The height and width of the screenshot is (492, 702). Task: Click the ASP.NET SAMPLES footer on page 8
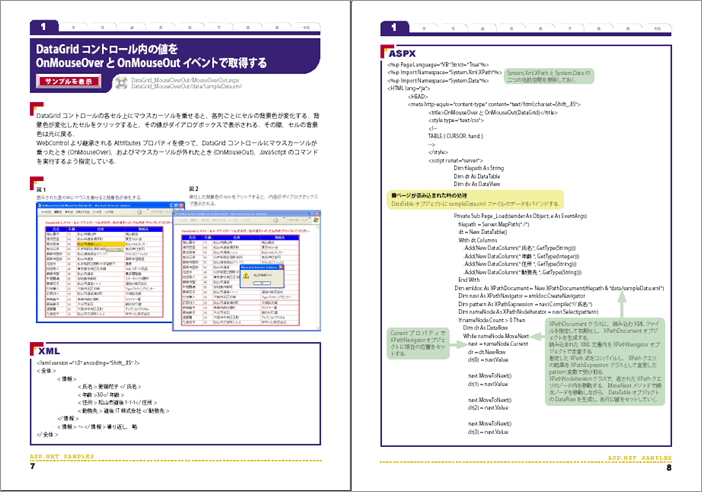640,458
